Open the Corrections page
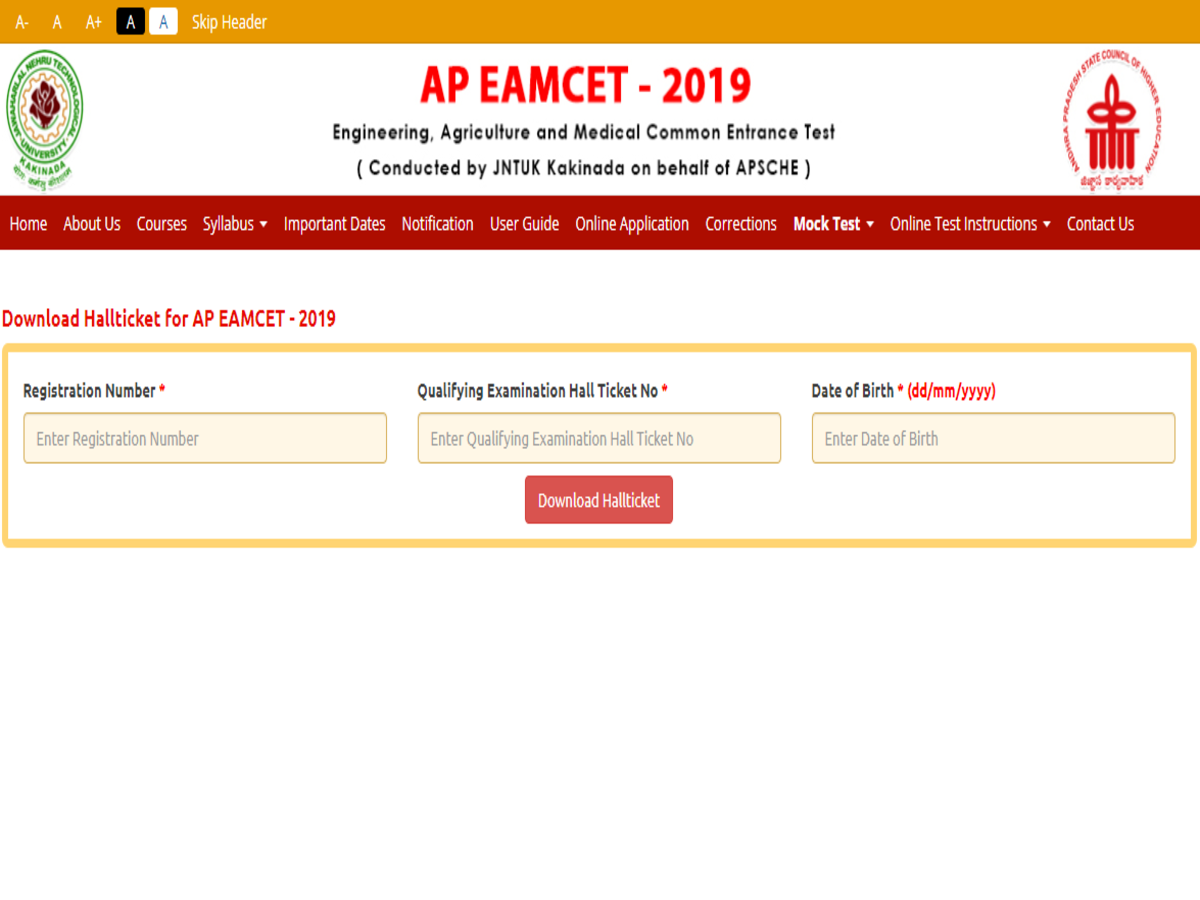Image resolution: width=1200 pixels, height=900 pixels. [741, 224]
